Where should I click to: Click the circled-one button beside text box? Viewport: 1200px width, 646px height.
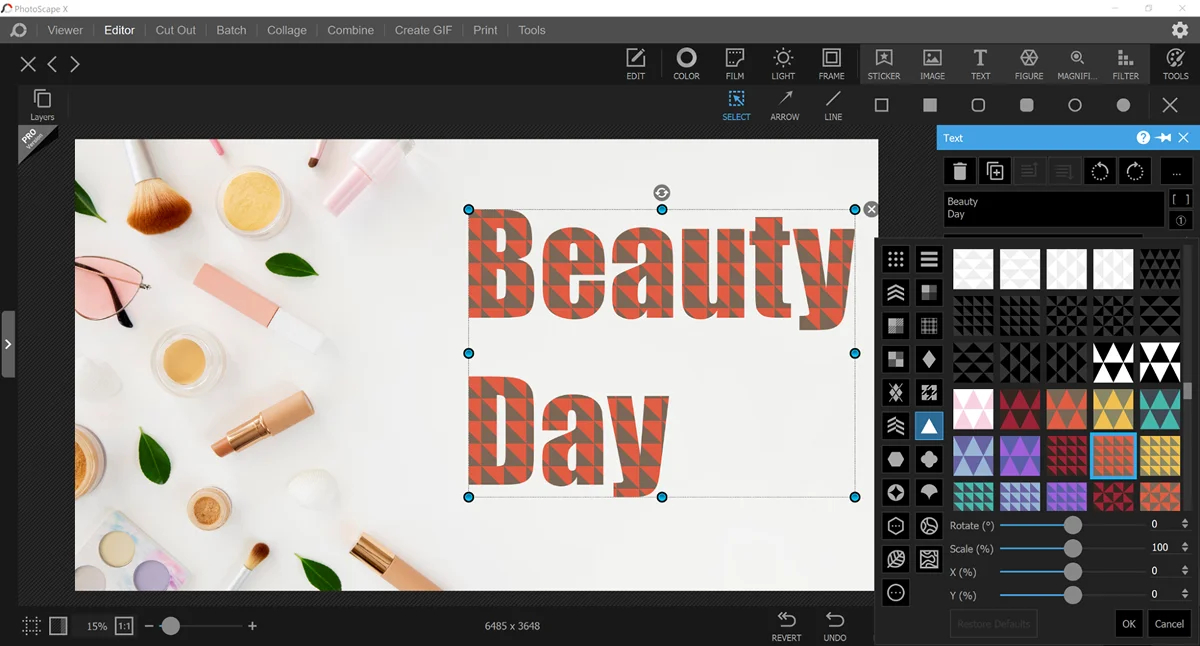point(1180,221)
